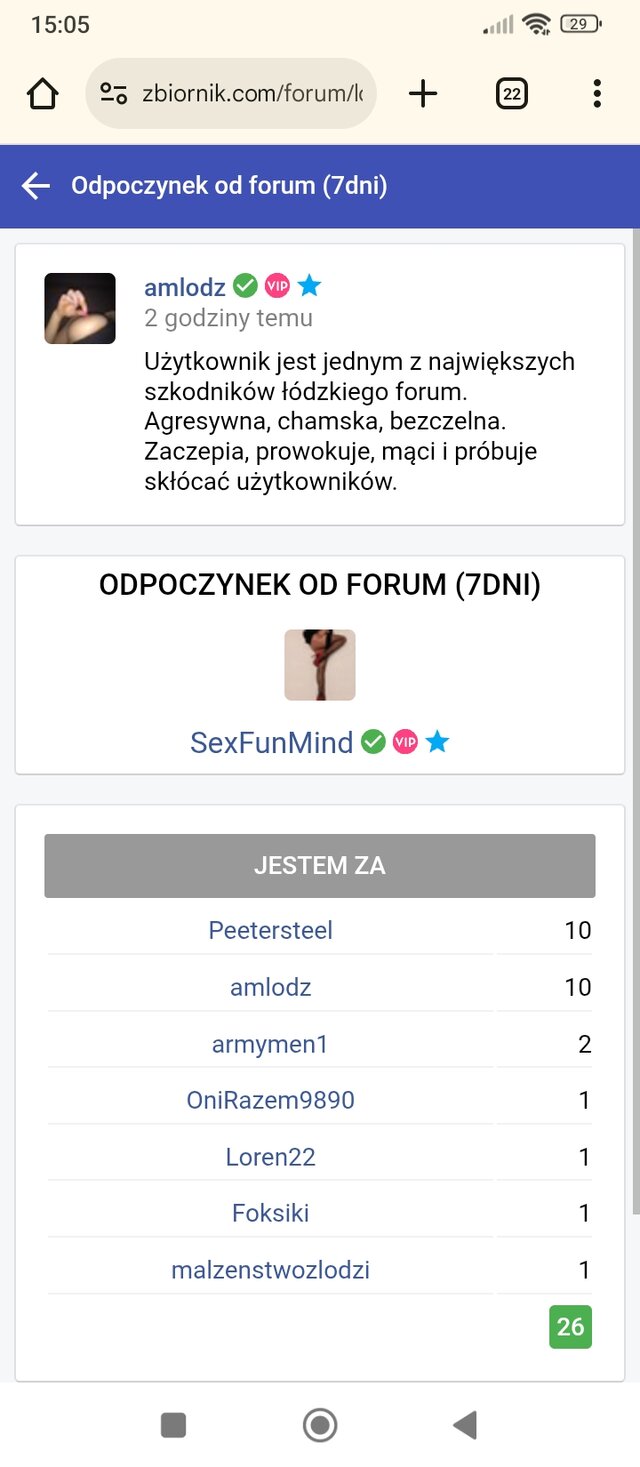Click the address bar URL field
640x1467 pixels.
coord(252,94)
